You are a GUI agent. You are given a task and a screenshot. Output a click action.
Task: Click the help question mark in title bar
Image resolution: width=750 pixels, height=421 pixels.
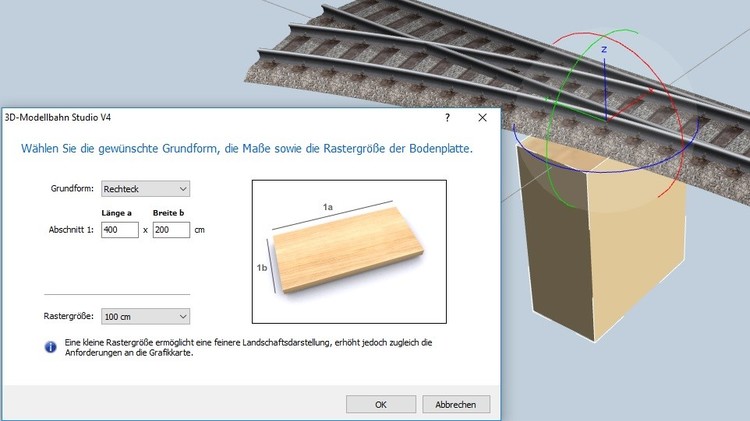(x=448, y=118)
